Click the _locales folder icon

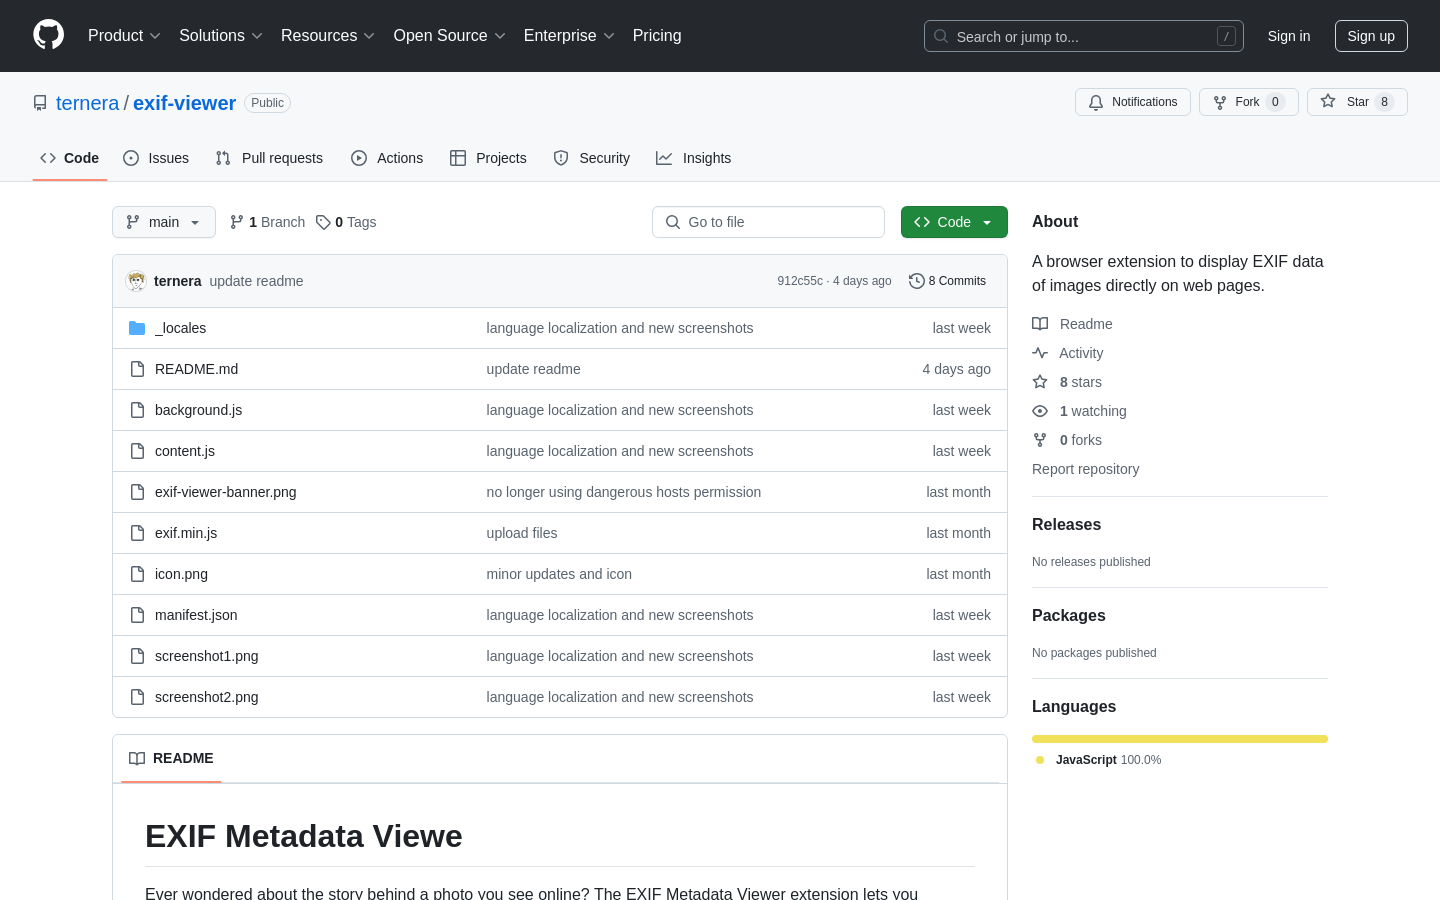click(137, 328)
